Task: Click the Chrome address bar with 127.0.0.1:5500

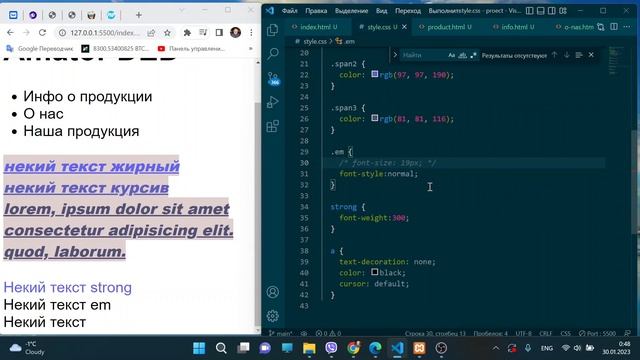Action: pyautogui.click(x=104, y=33)
